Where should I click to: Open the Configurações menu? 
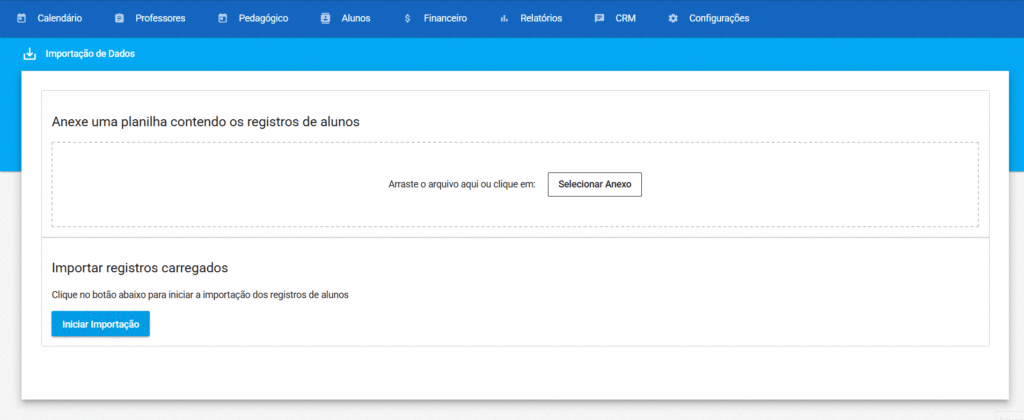click(719, 18)
